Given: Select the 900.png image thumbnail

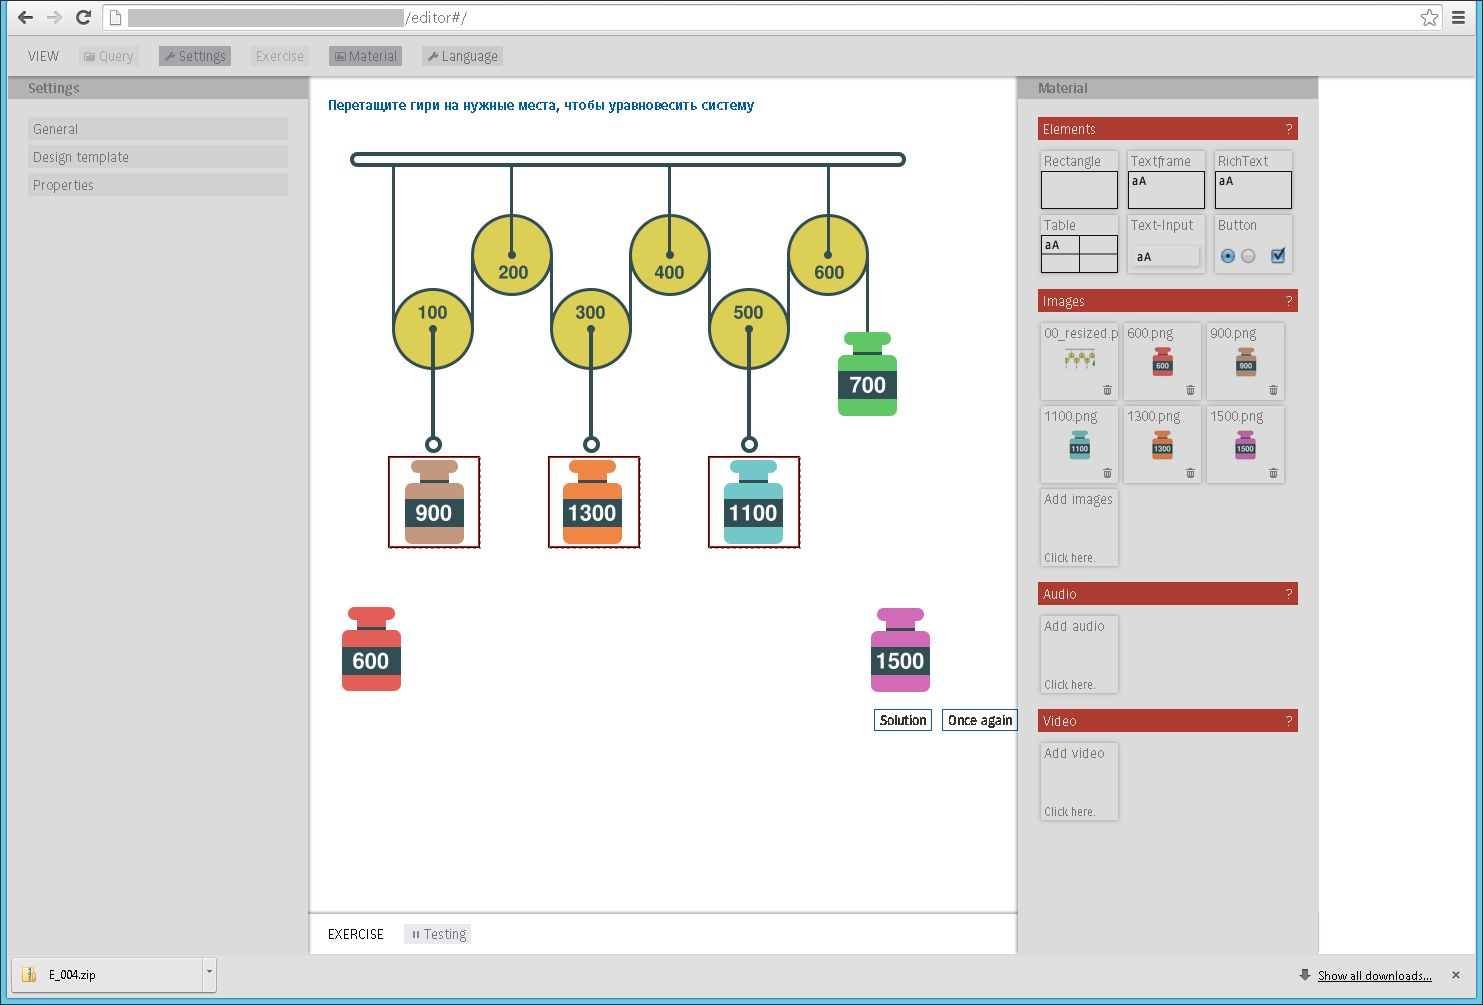Looking at the screenshot, I should coord(1245,360).
